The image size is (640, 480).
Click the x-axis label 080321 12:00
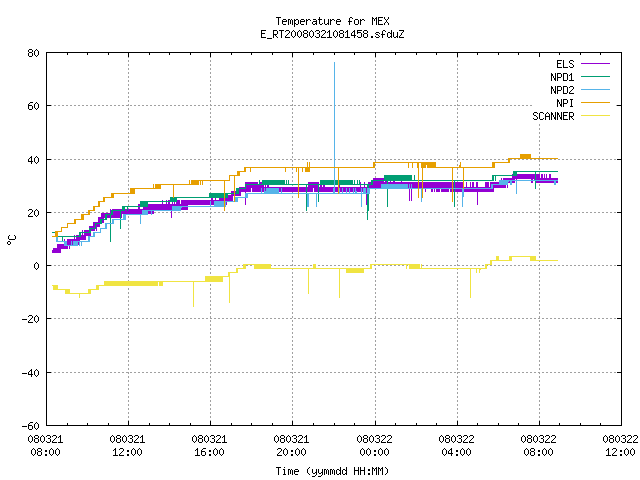point(127,446)
